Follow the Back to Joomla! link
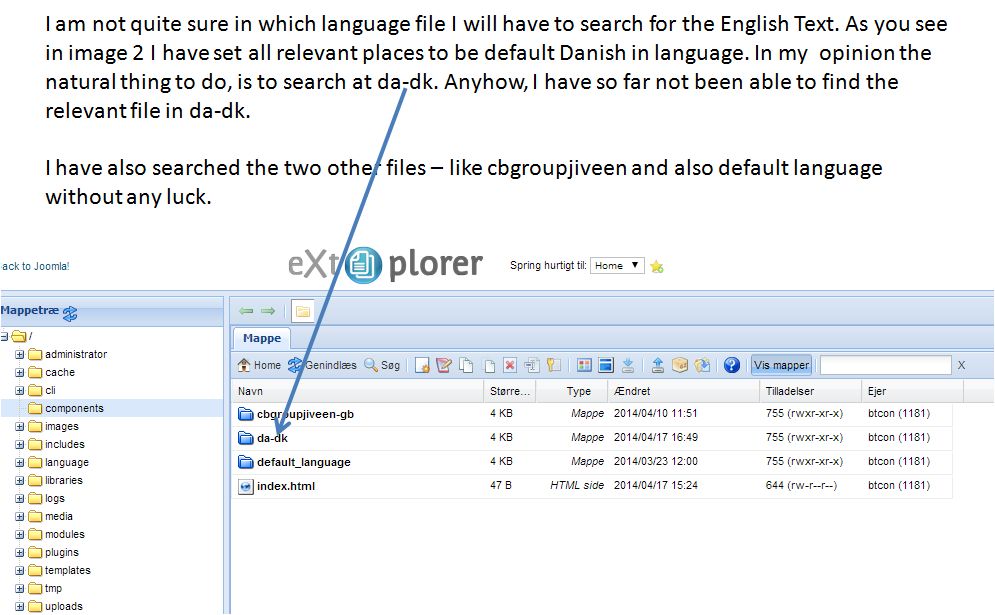 click(35, 266)
